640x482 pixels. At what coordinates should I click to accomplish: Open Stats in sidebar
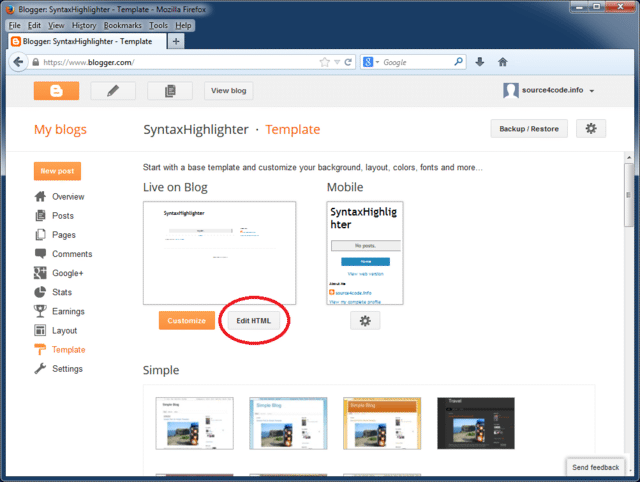point(62,292)
